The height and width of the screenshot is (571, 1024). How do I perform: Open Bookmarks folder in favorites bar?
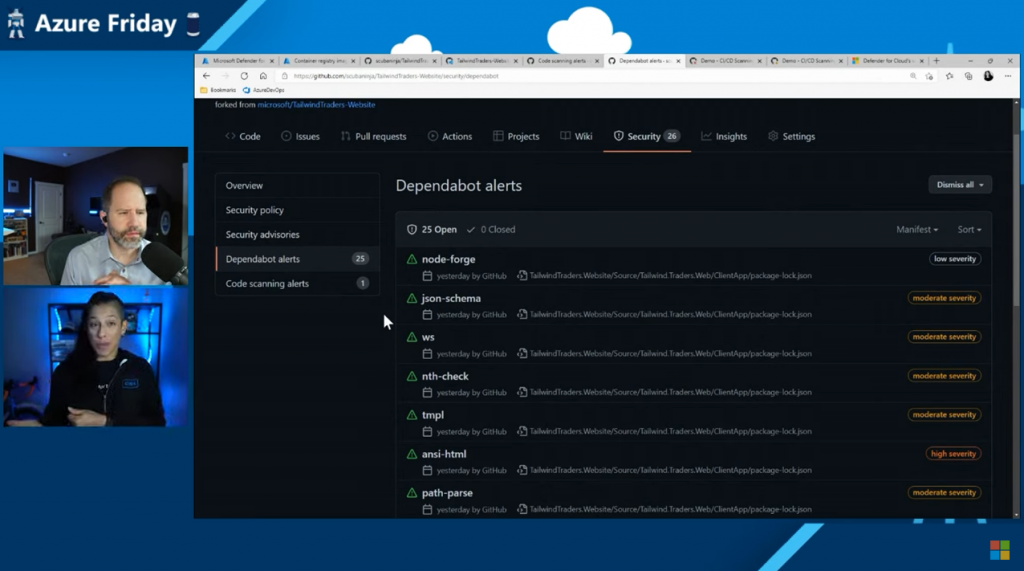pyautogui.click(x=218, y=90)
